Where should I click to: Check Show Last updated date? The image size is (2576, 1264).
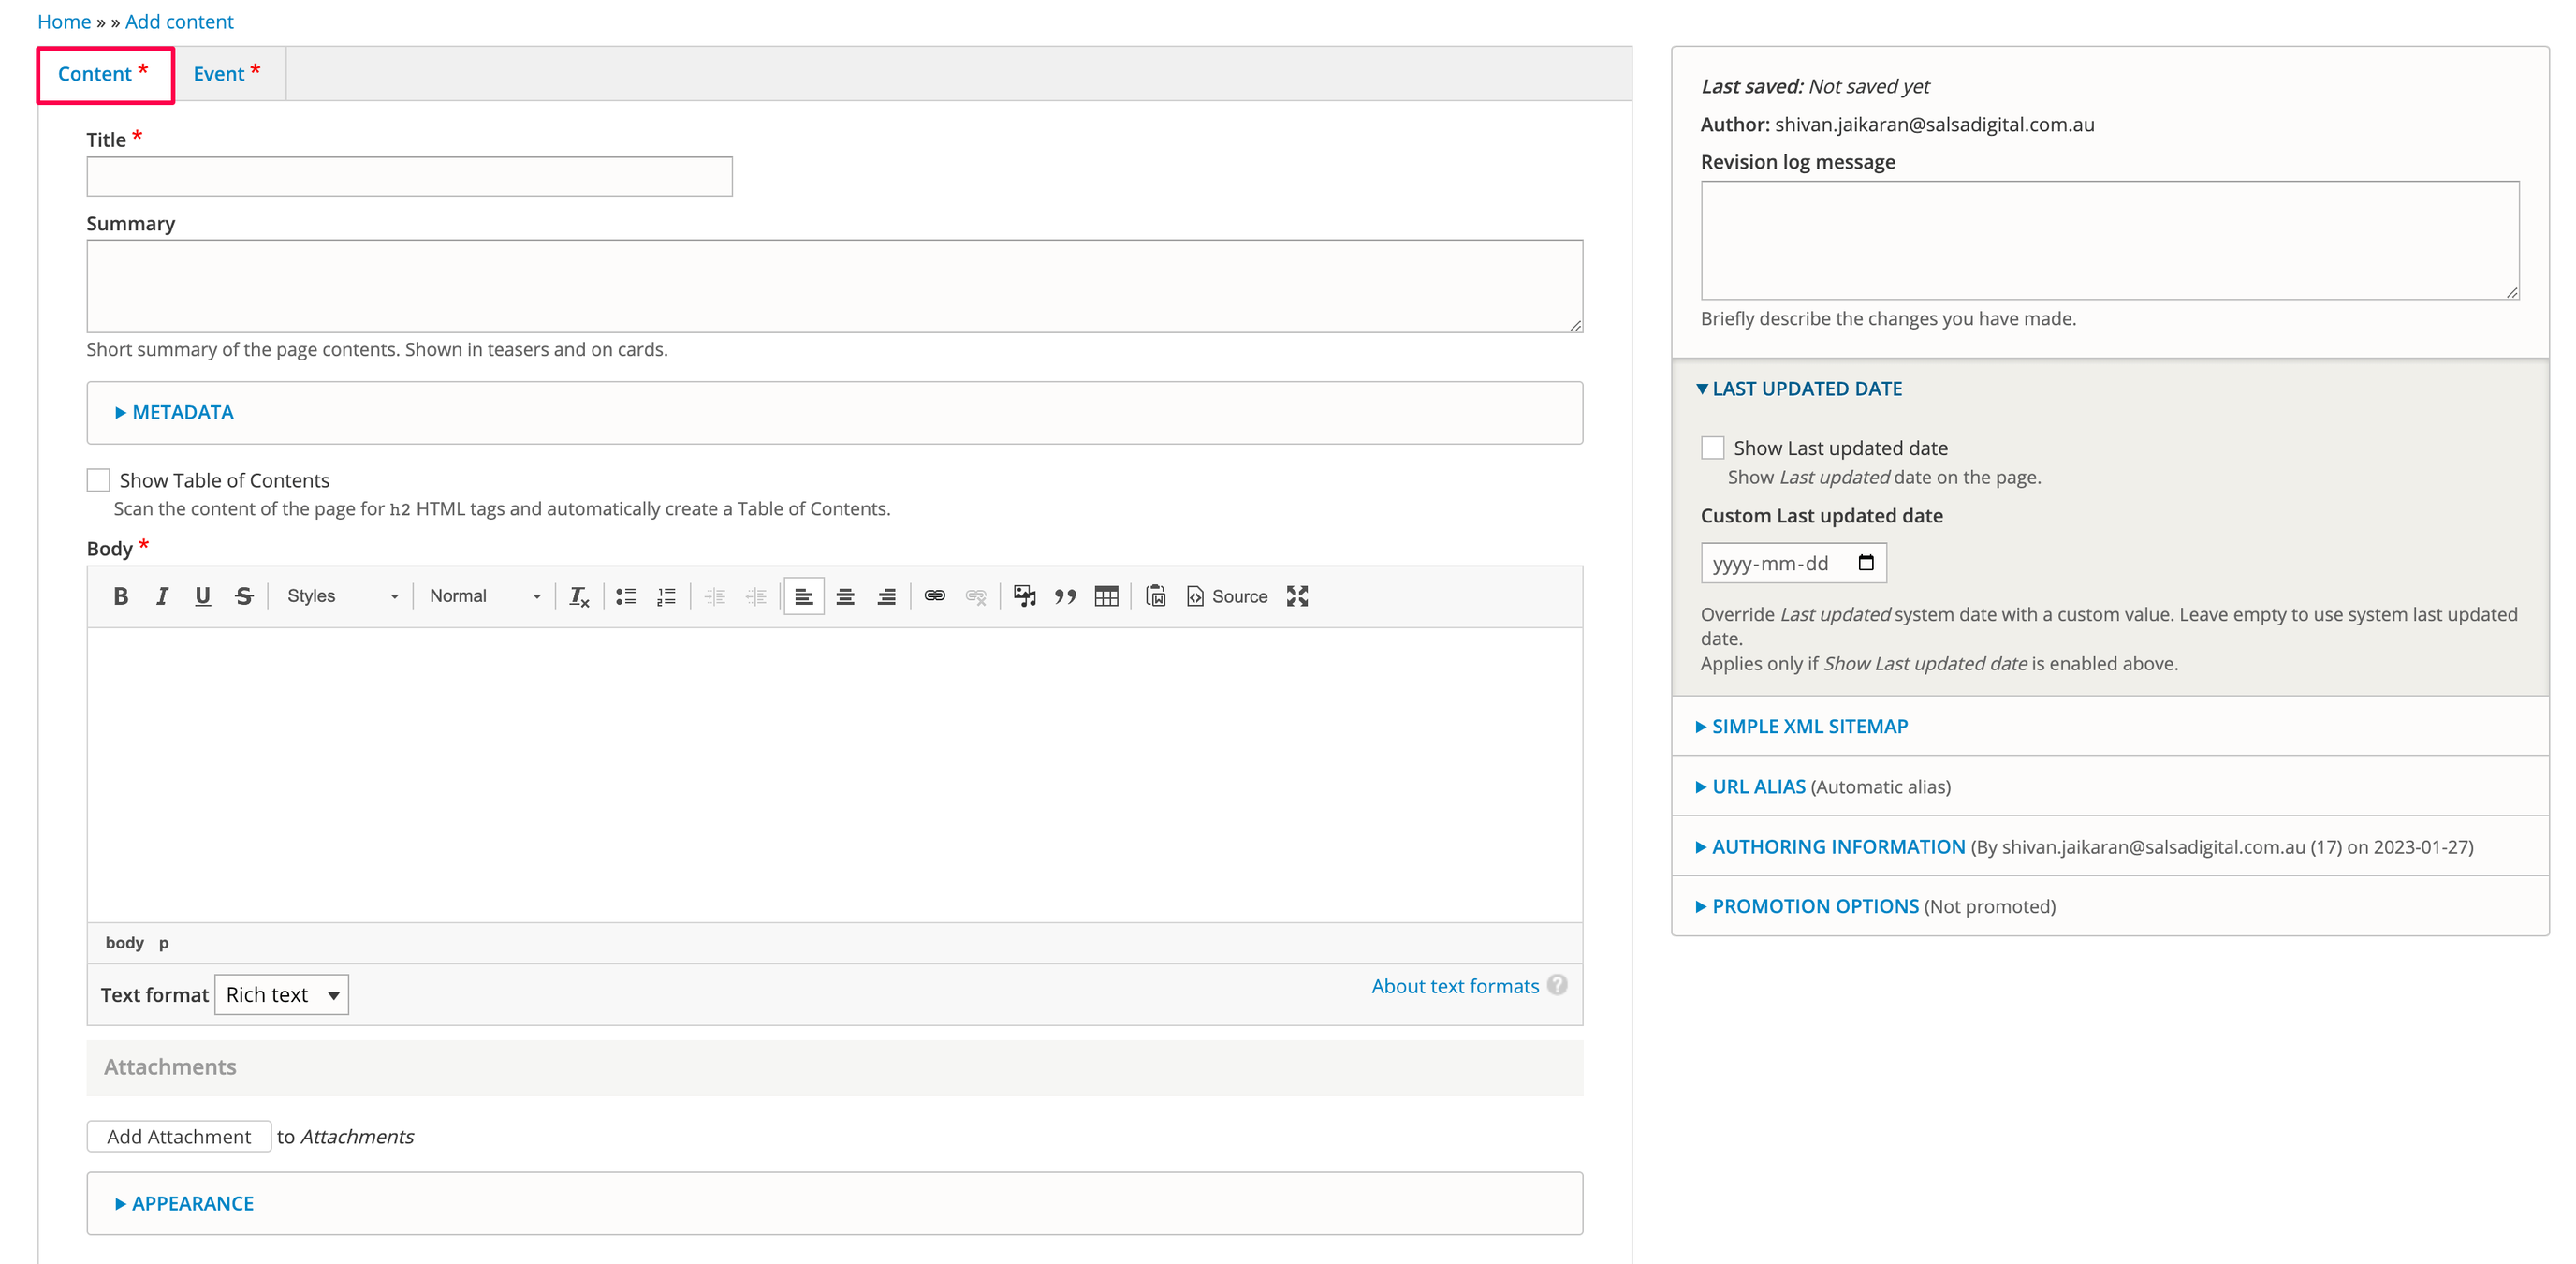point(1712,448)
